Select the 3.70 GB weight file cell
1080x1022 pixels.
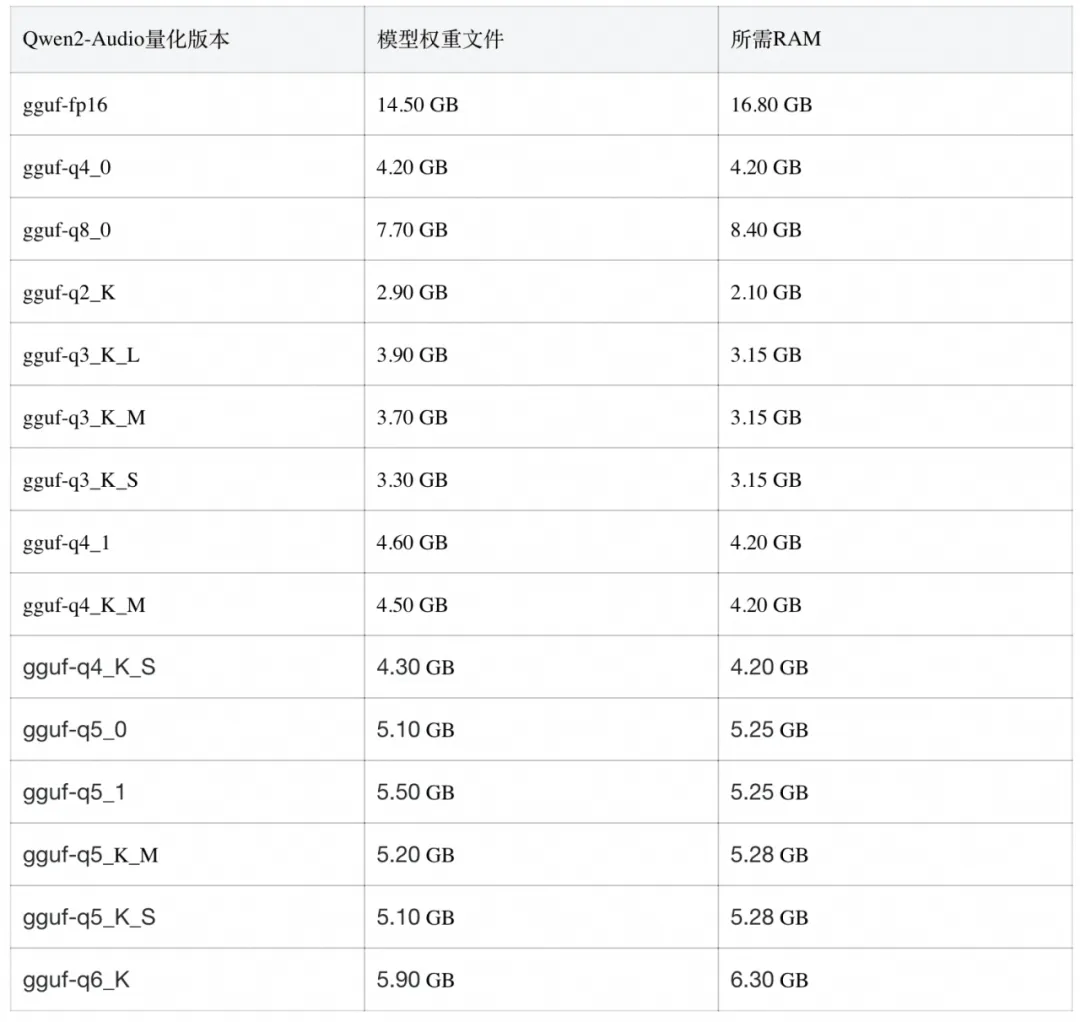[x=412, y=417]
